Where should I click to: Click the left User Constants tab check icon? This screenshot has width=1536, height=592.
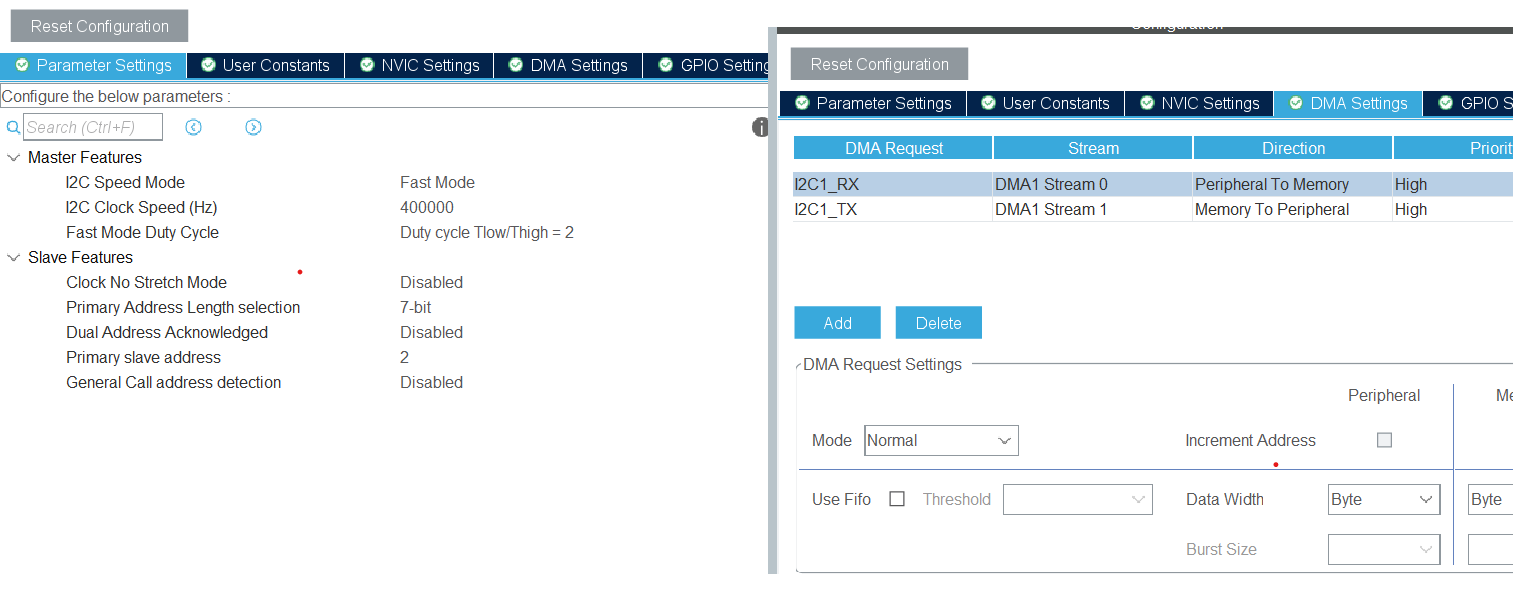coord(208,65)
